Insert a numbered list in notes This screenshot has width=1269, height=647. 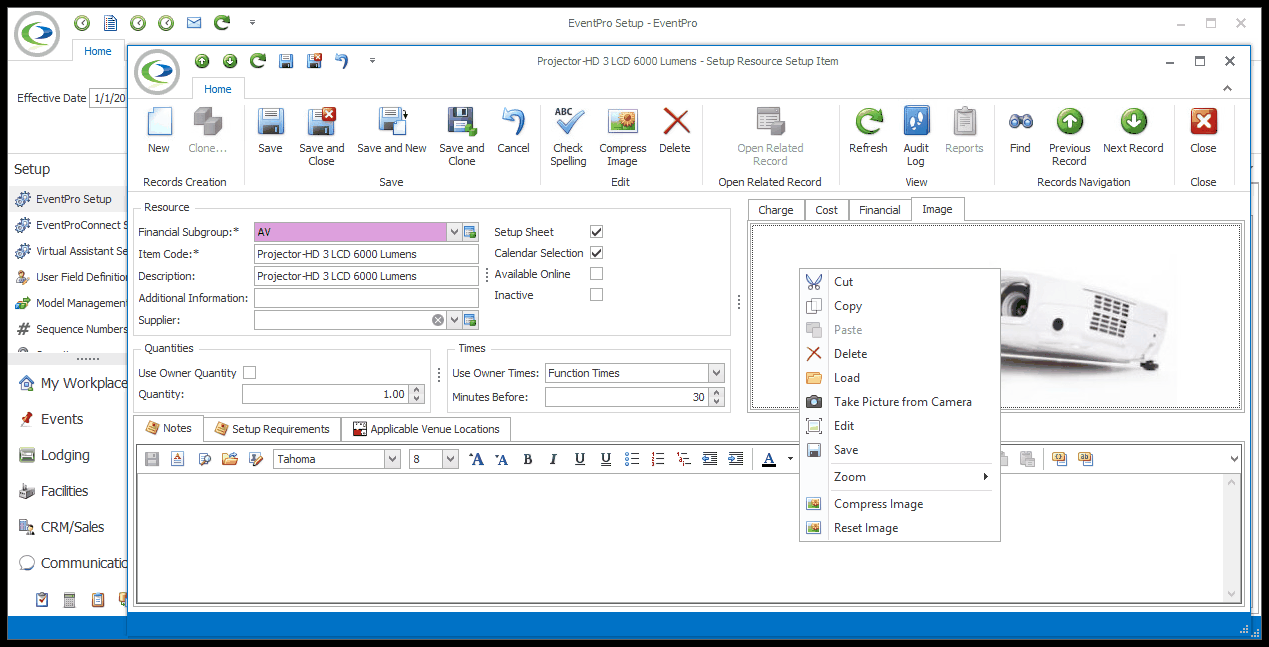[x=657, y=459]
